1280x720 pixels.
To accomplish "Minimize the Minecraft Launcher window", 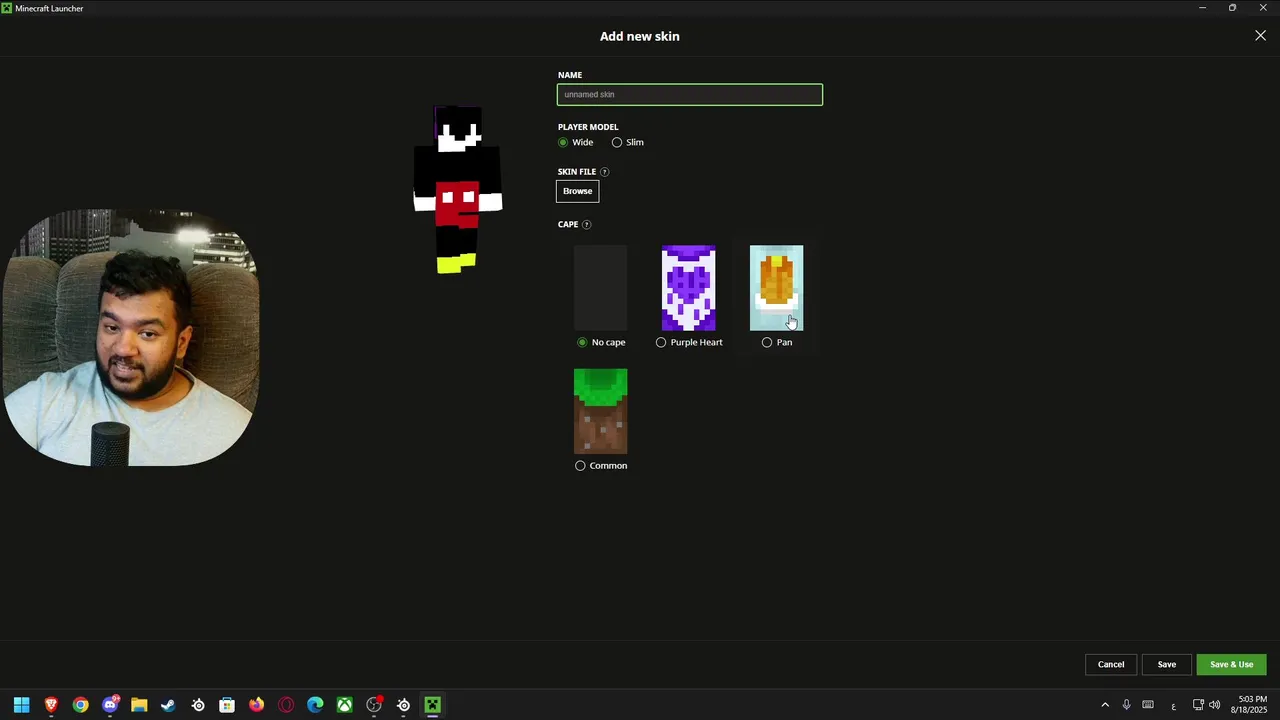I will coord(1202,8).
